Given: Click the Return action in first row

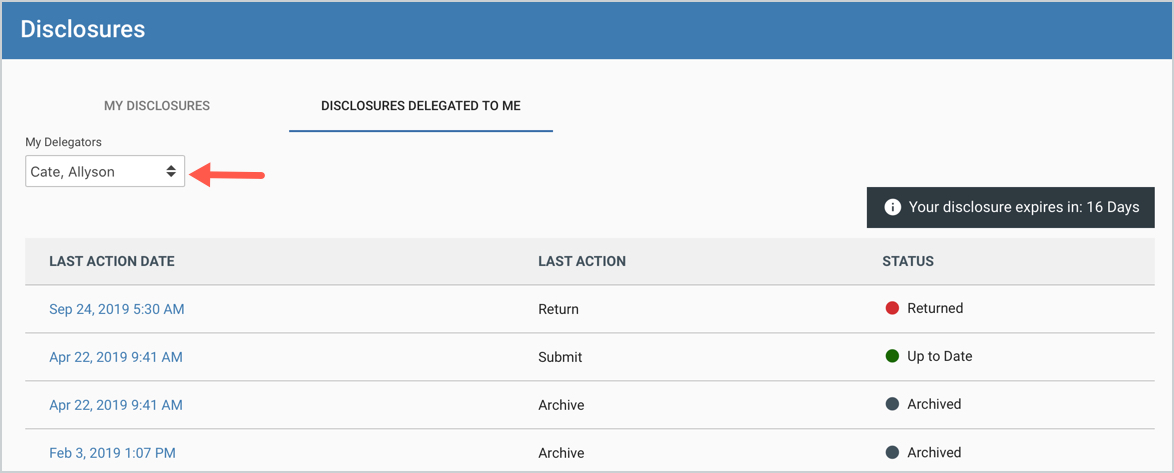Looking at the screenshot, I should click(558, 309).
